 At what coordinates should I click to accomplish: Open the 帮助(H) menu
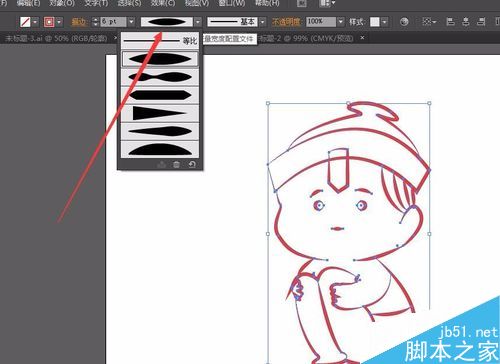click(267, 3)
